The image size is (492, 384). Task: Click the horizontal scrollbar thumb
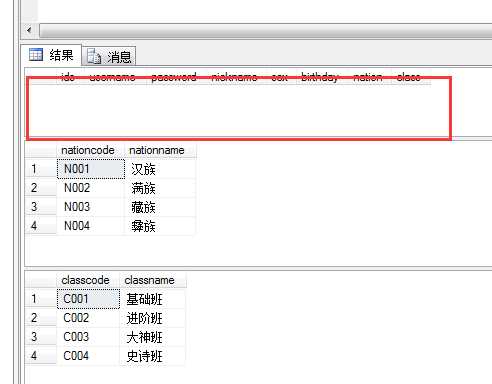(x=265, y=30)
